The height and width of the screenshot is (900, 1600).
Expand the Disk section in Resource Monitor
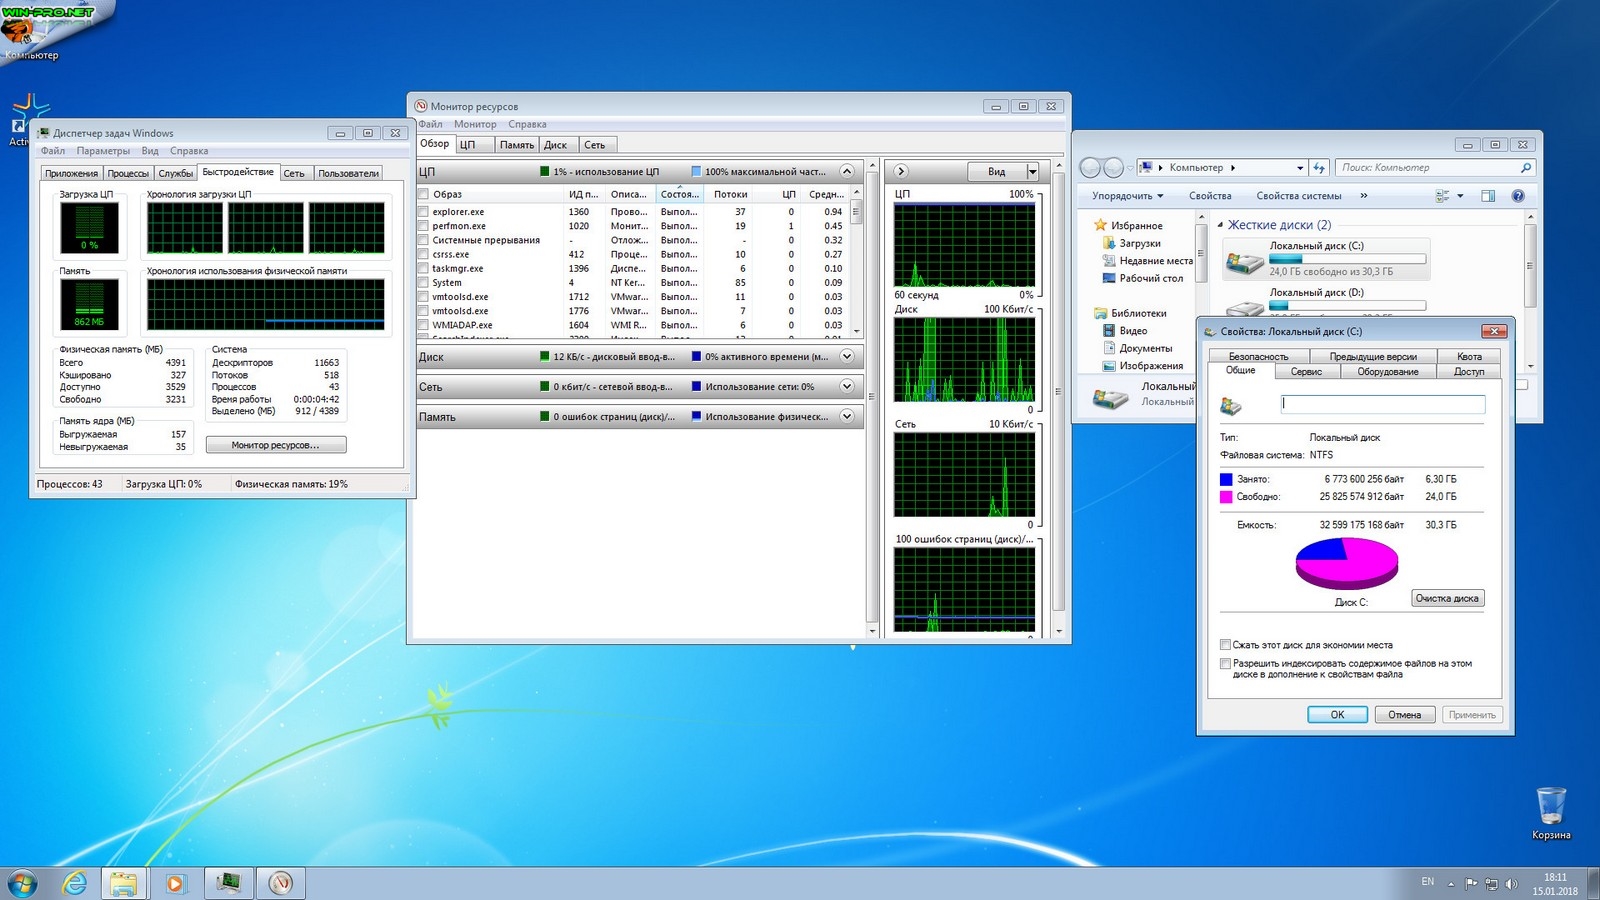(847, 357)
